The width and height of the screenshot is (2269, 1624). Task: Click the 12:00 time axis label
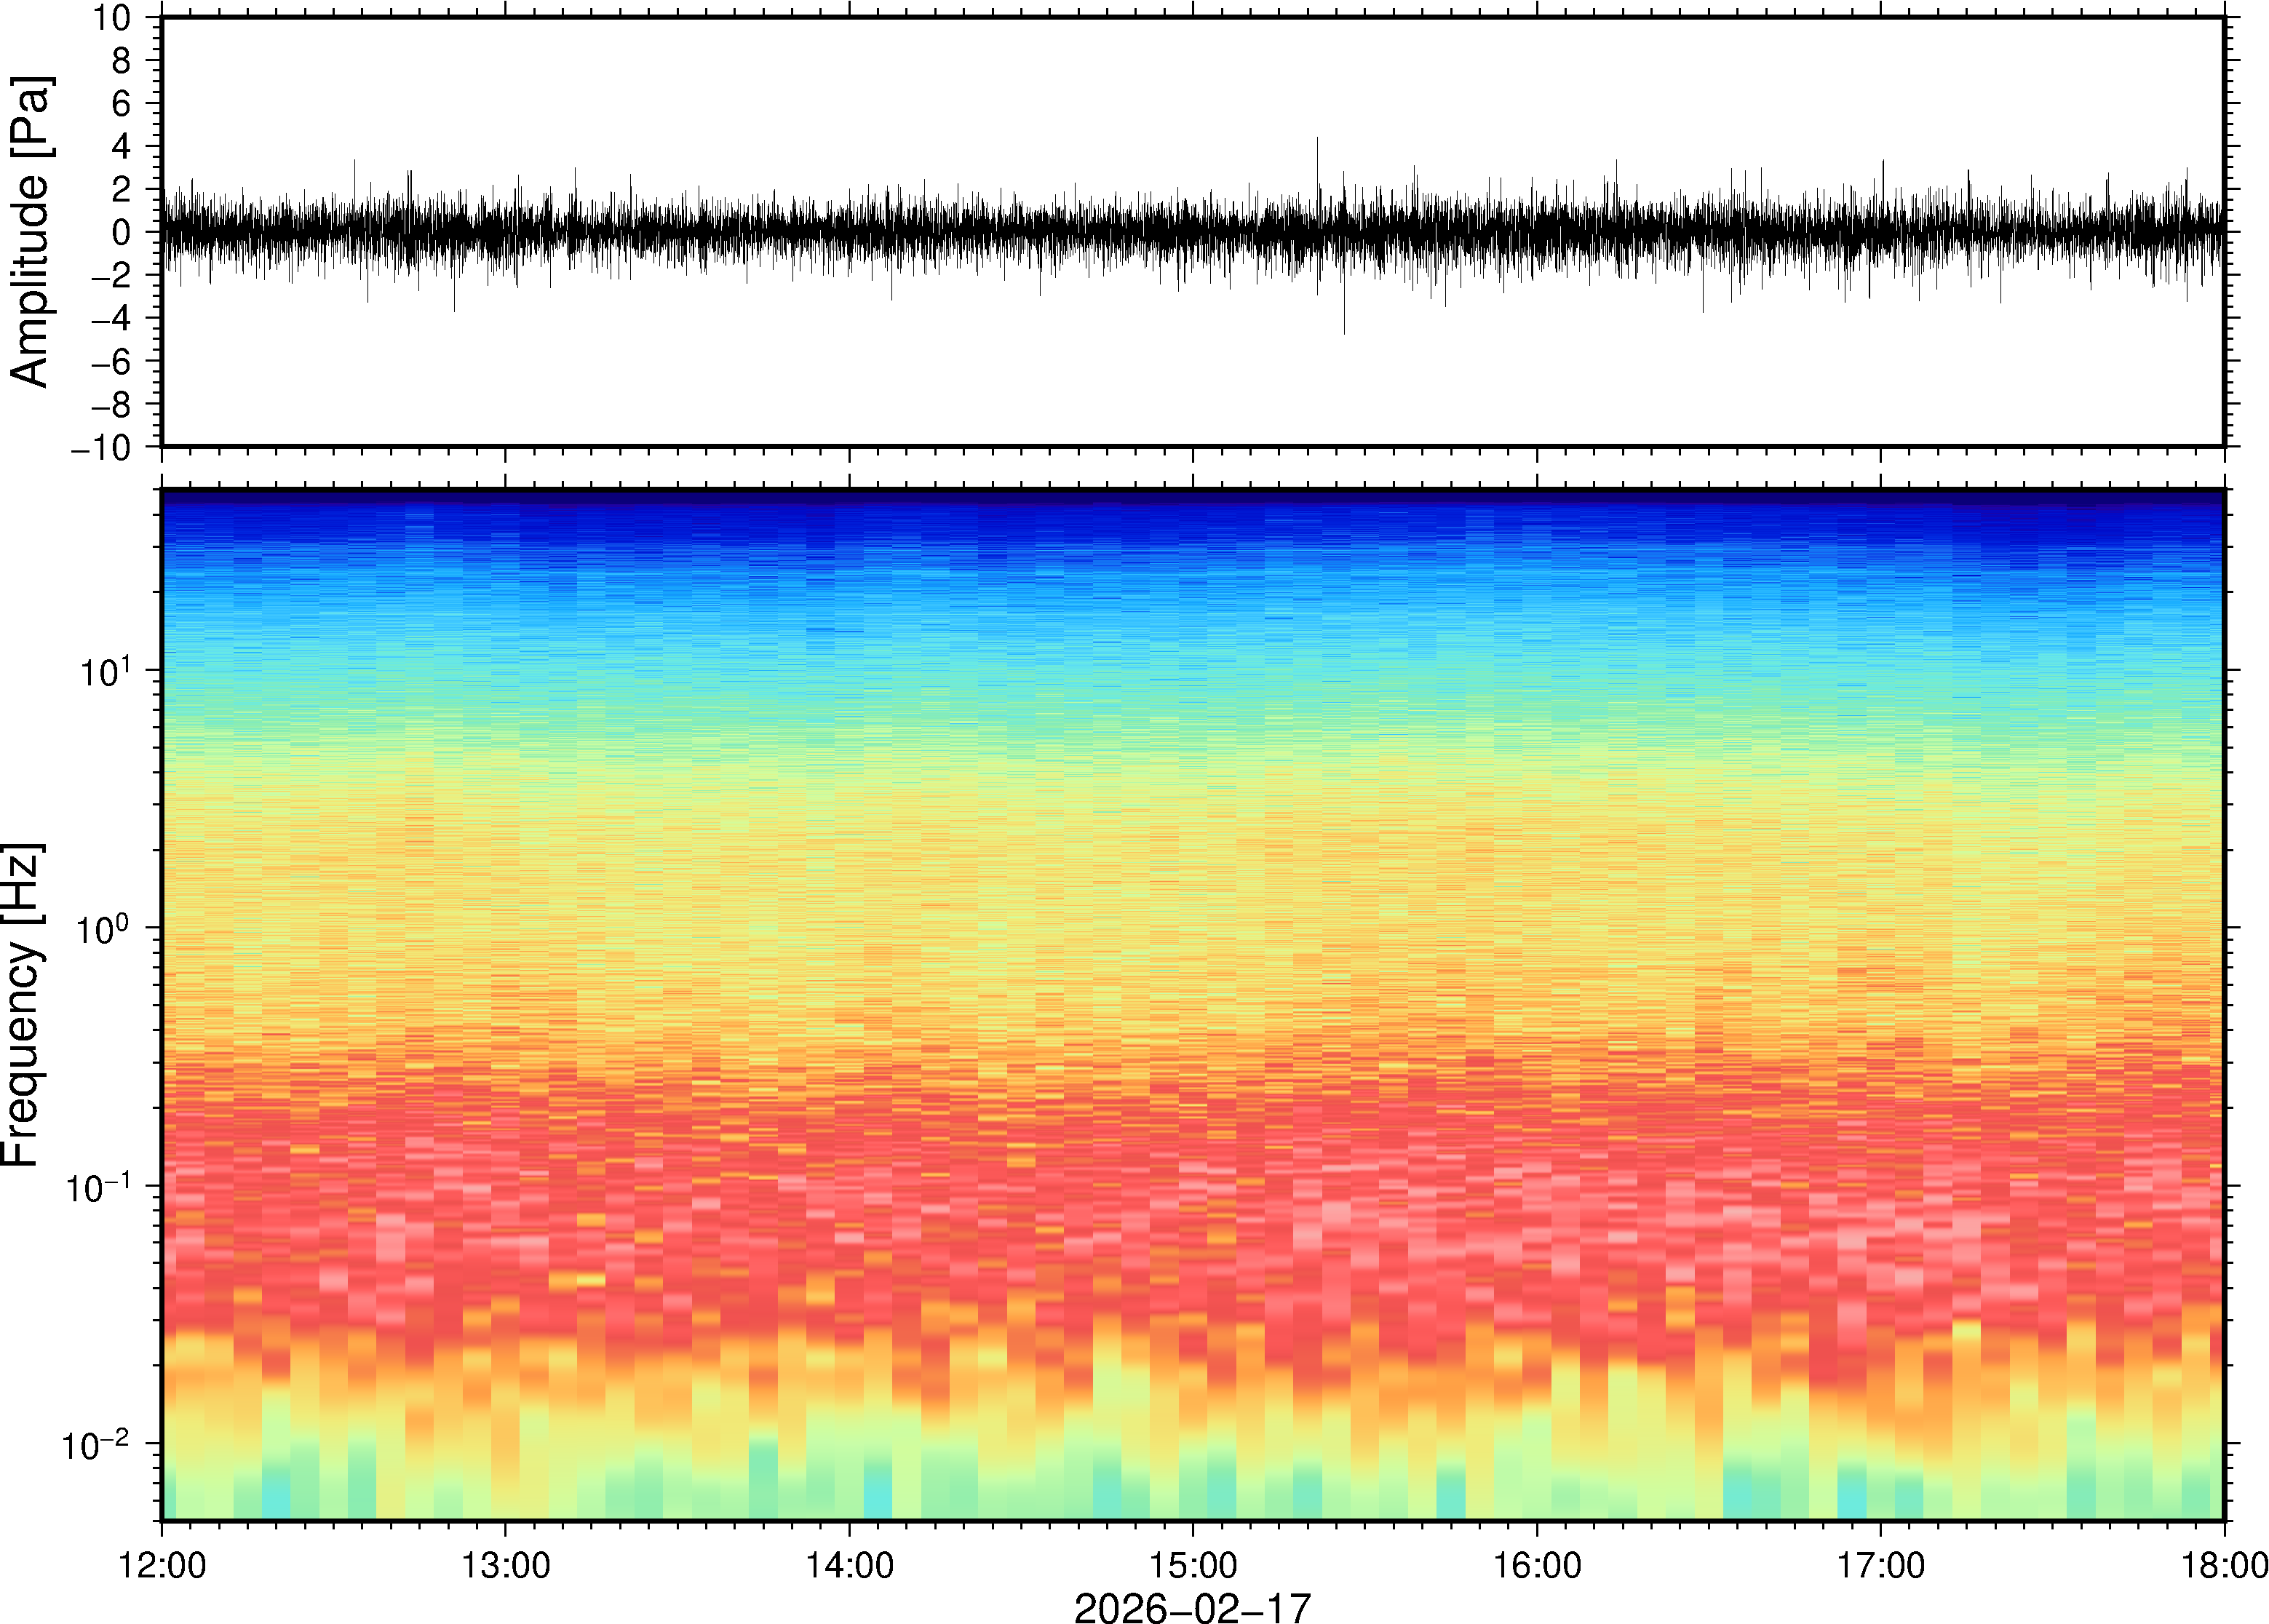(x=162, y=1565)
